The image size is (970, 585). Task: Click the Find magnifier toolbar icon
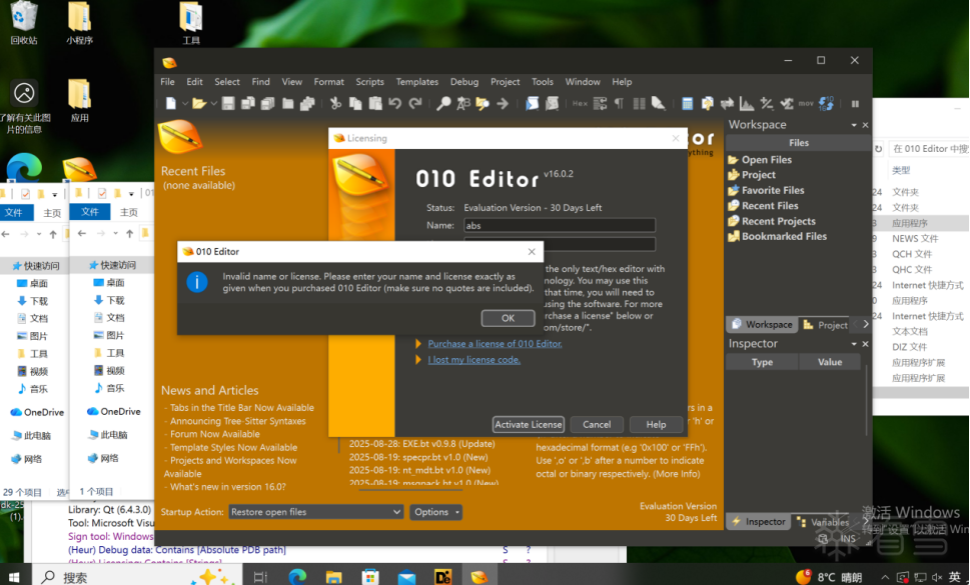(444, 104)
